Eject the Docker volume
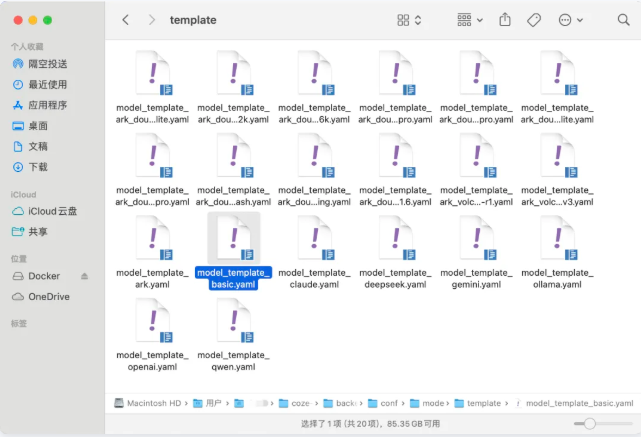641x437 pixels. (x=85, y=276)
